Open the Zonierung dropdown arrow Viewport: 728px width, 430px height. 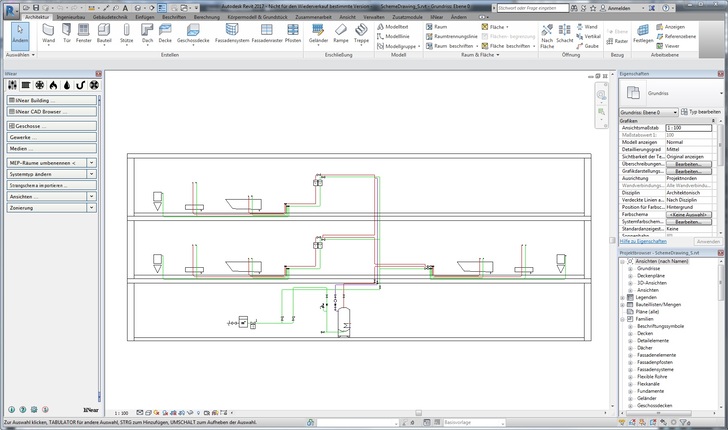90,209
